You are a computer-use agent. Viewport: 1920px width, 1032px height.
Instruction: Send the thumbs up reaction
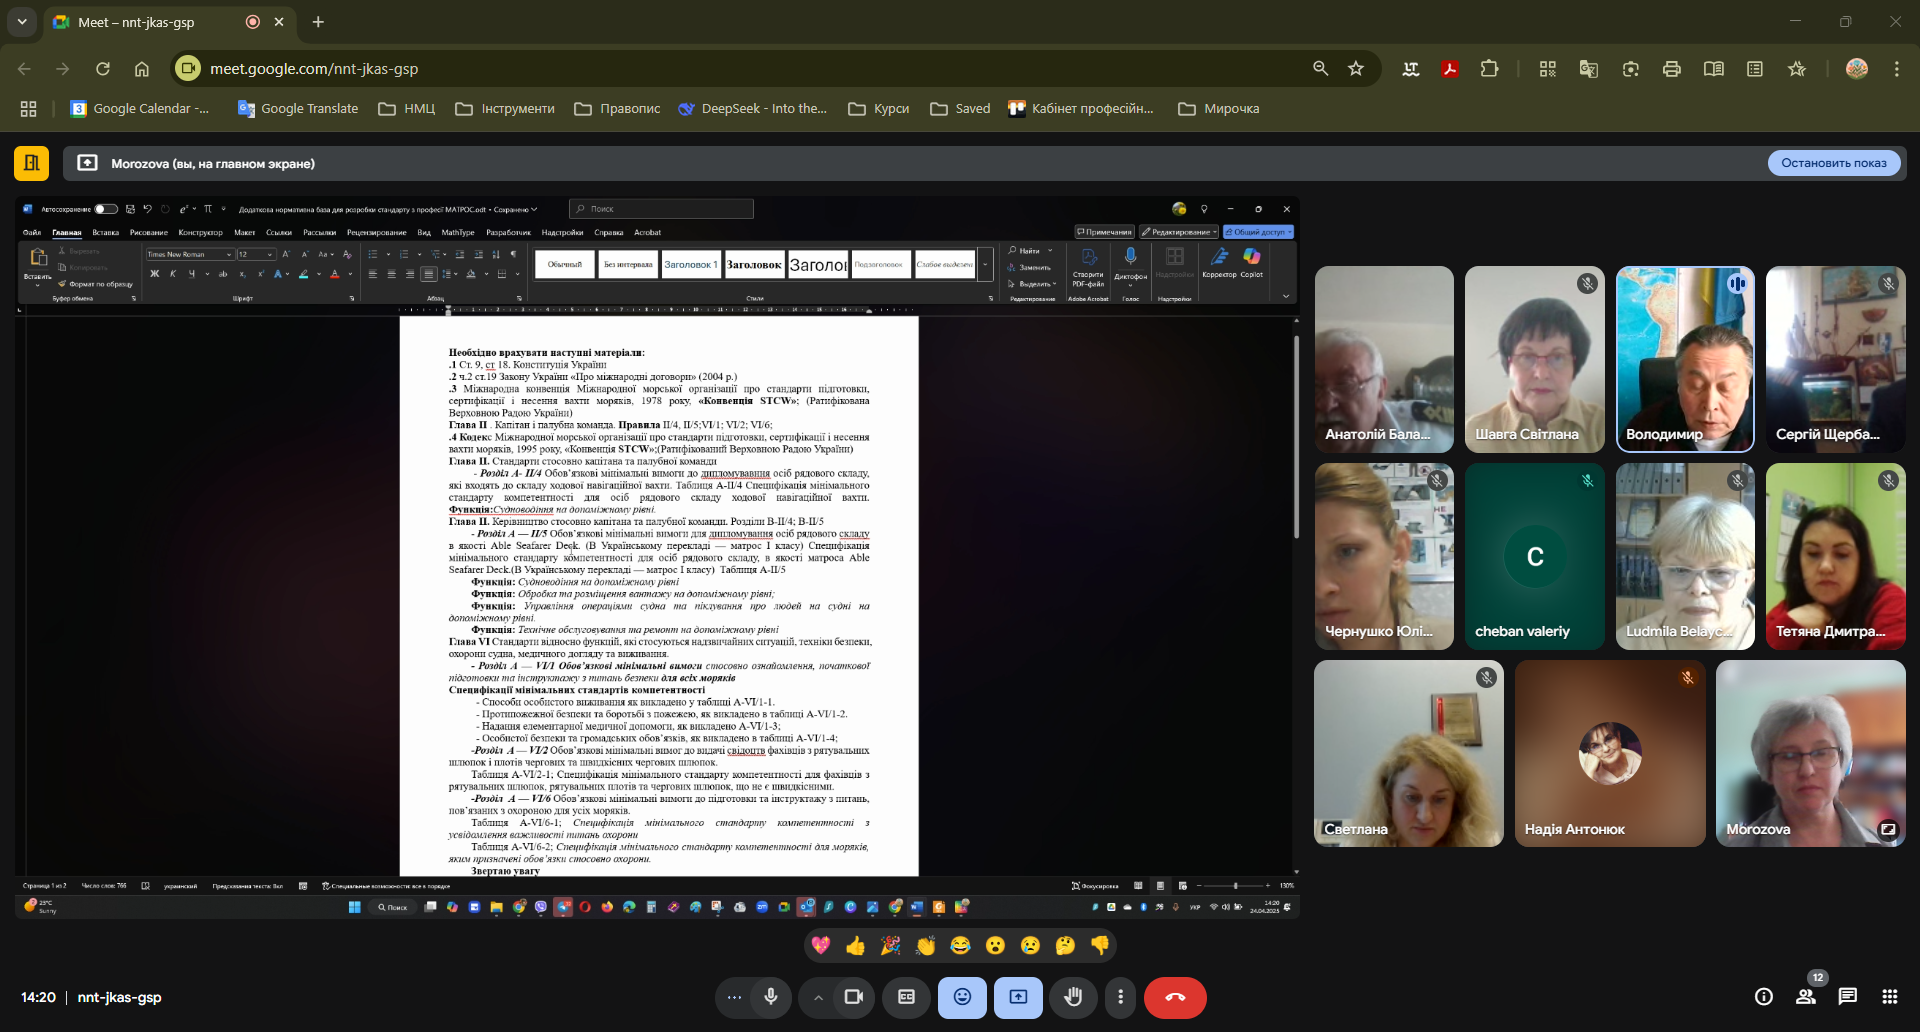click(855, 946)
